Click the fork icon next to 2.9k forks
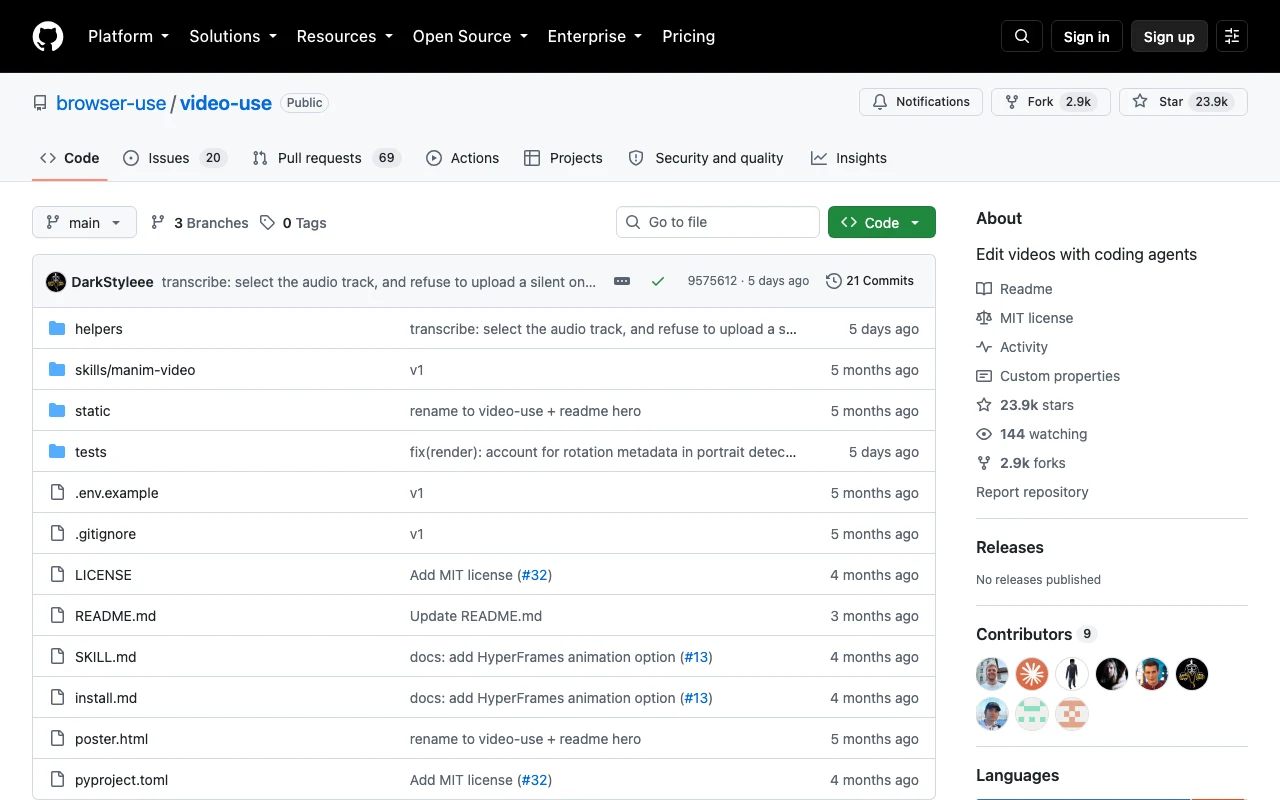Viewport: 1280px width, 800px height. (x=984, y=463)
